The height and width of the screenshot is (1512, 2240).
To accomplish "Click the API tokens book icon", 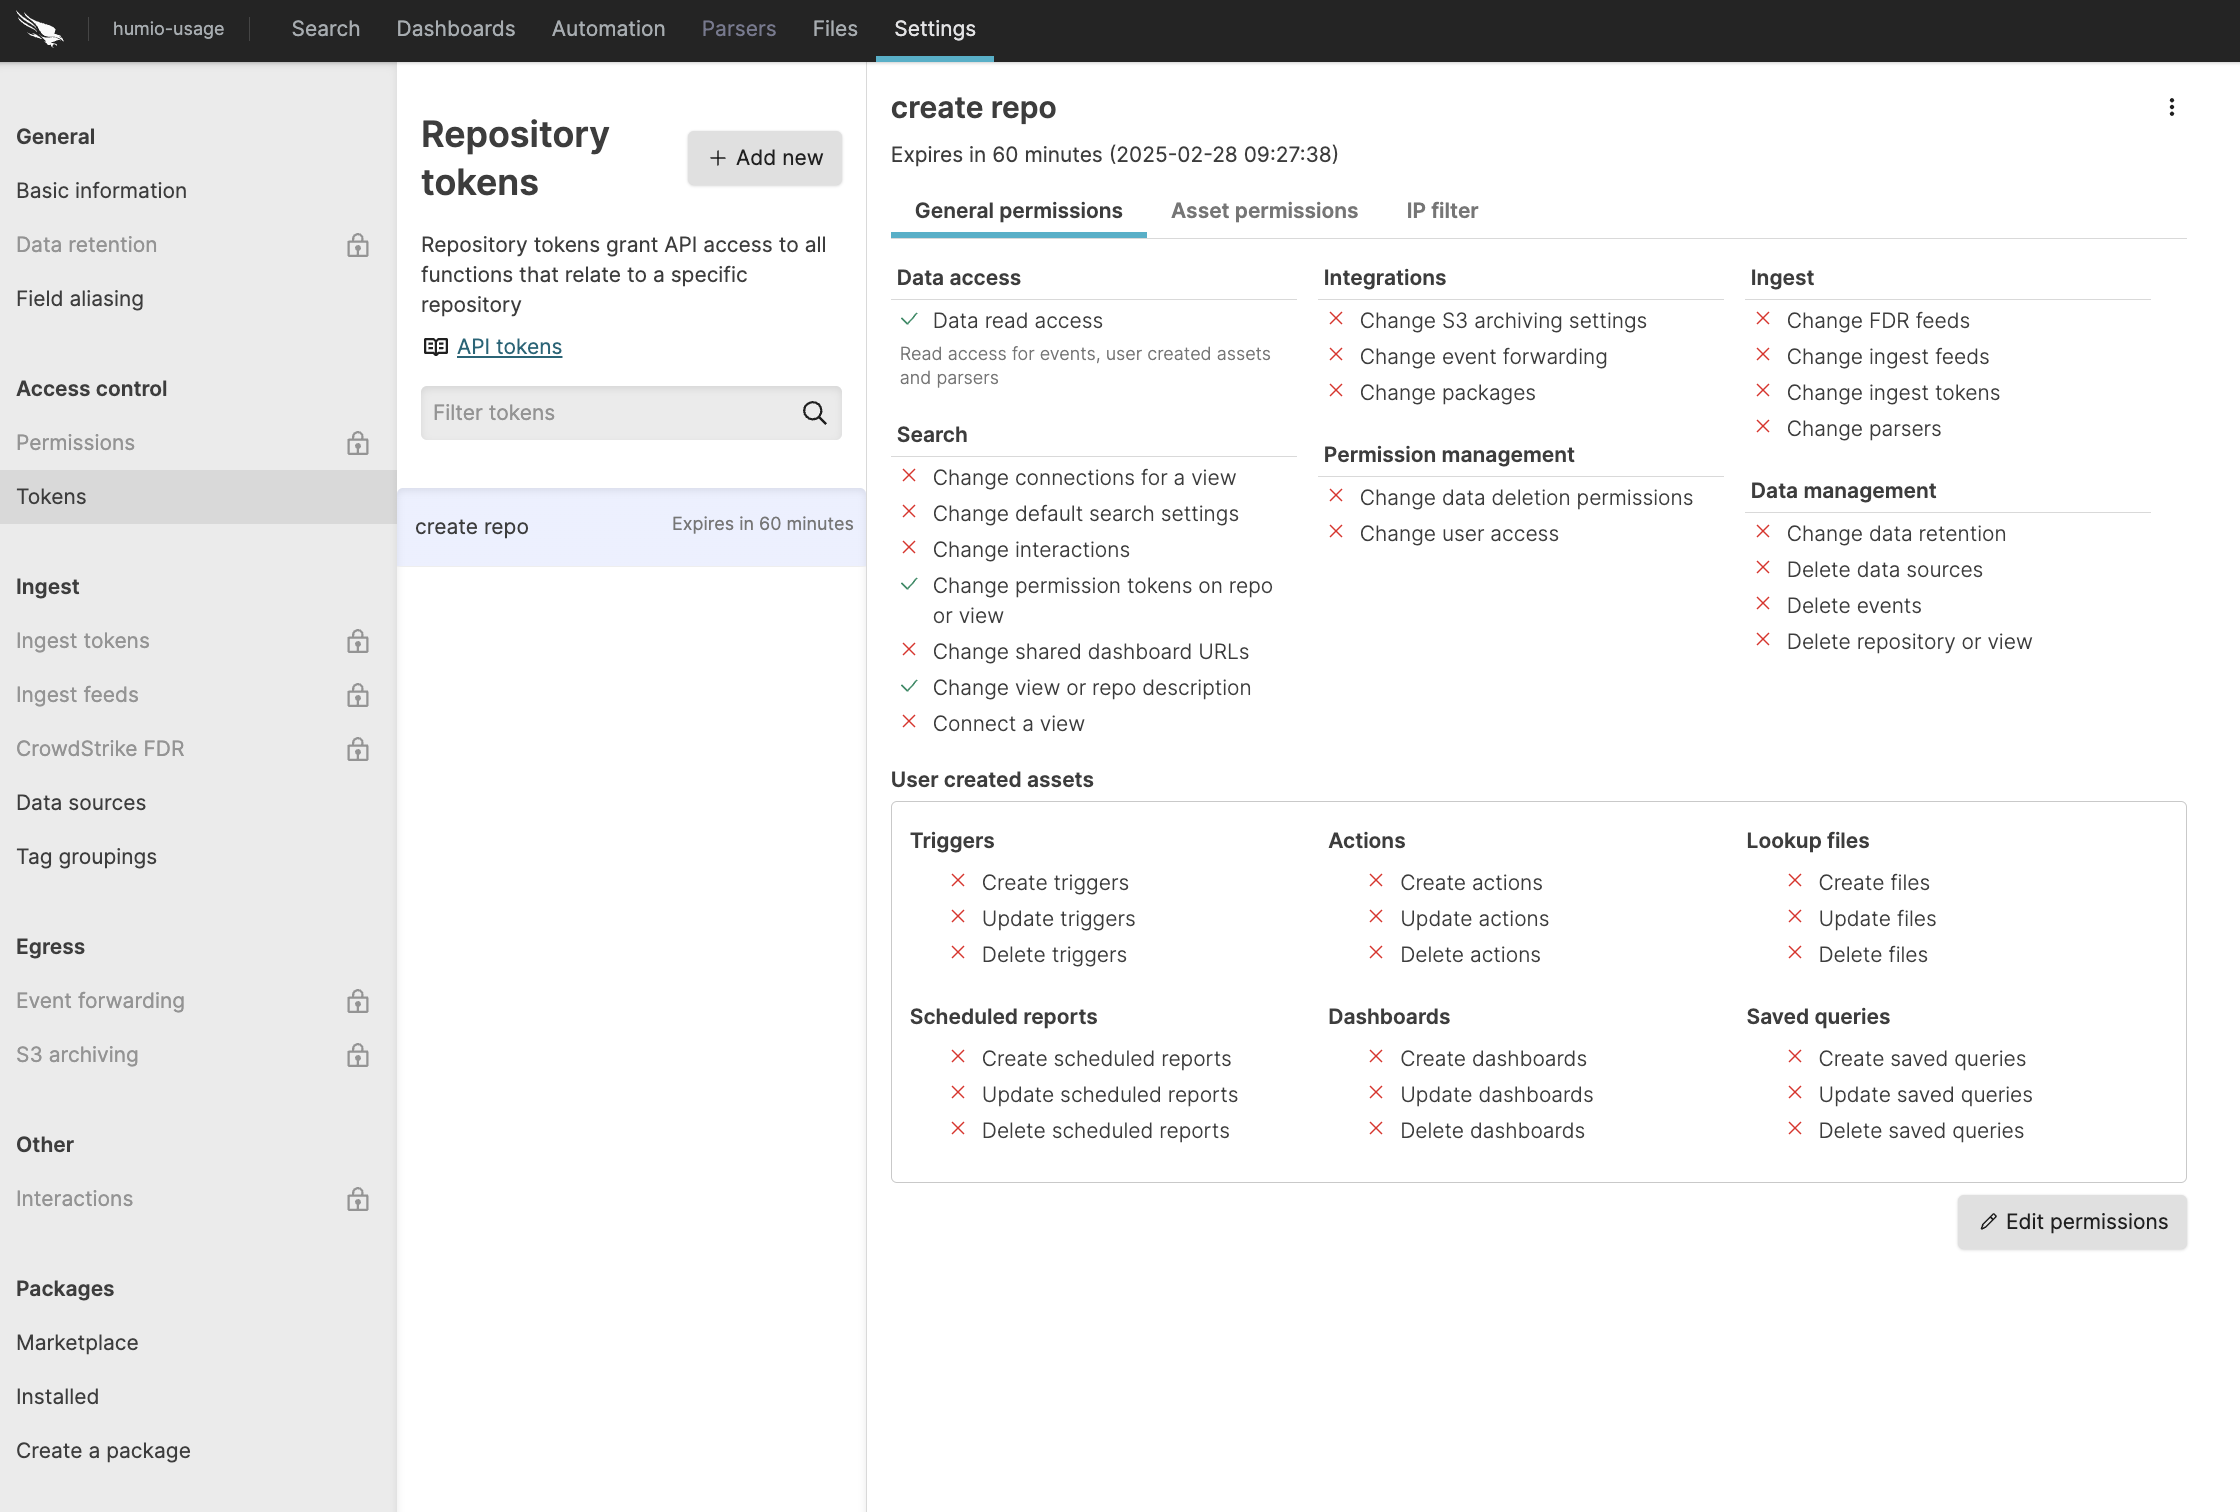I will (x=435, y=346).
